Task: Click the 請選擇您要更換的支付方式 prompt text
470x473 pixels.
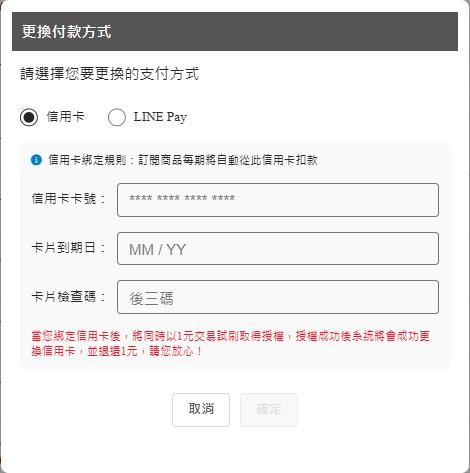Action: coord(110,74)
